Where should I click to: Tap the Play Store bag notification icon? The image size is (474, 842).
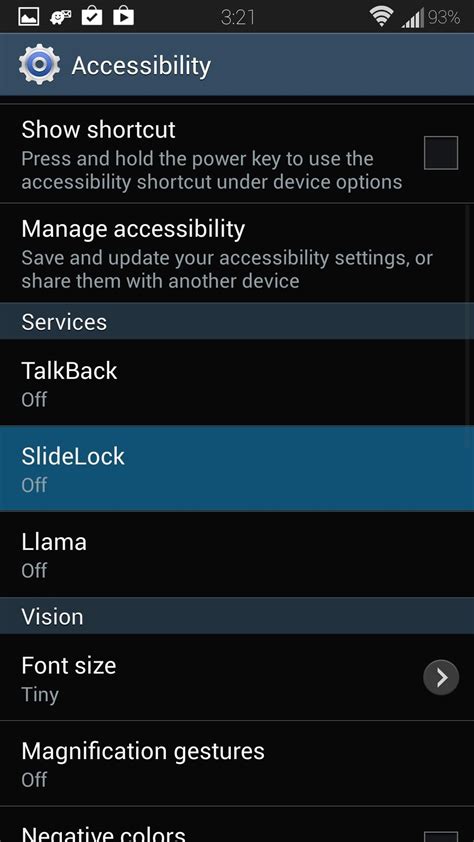pyautogui.click(x=123, y=17)
